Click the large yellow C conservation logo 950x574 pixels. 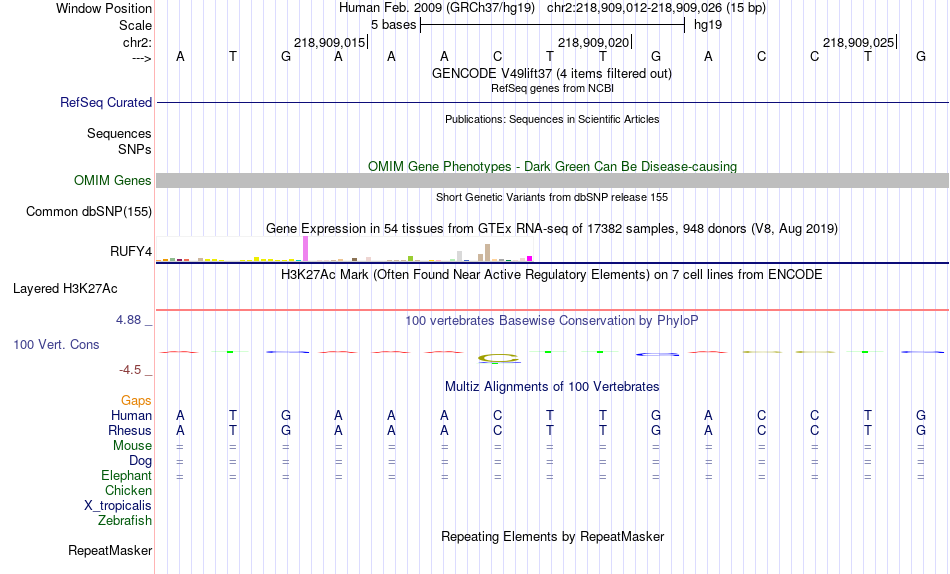point(499,359)
